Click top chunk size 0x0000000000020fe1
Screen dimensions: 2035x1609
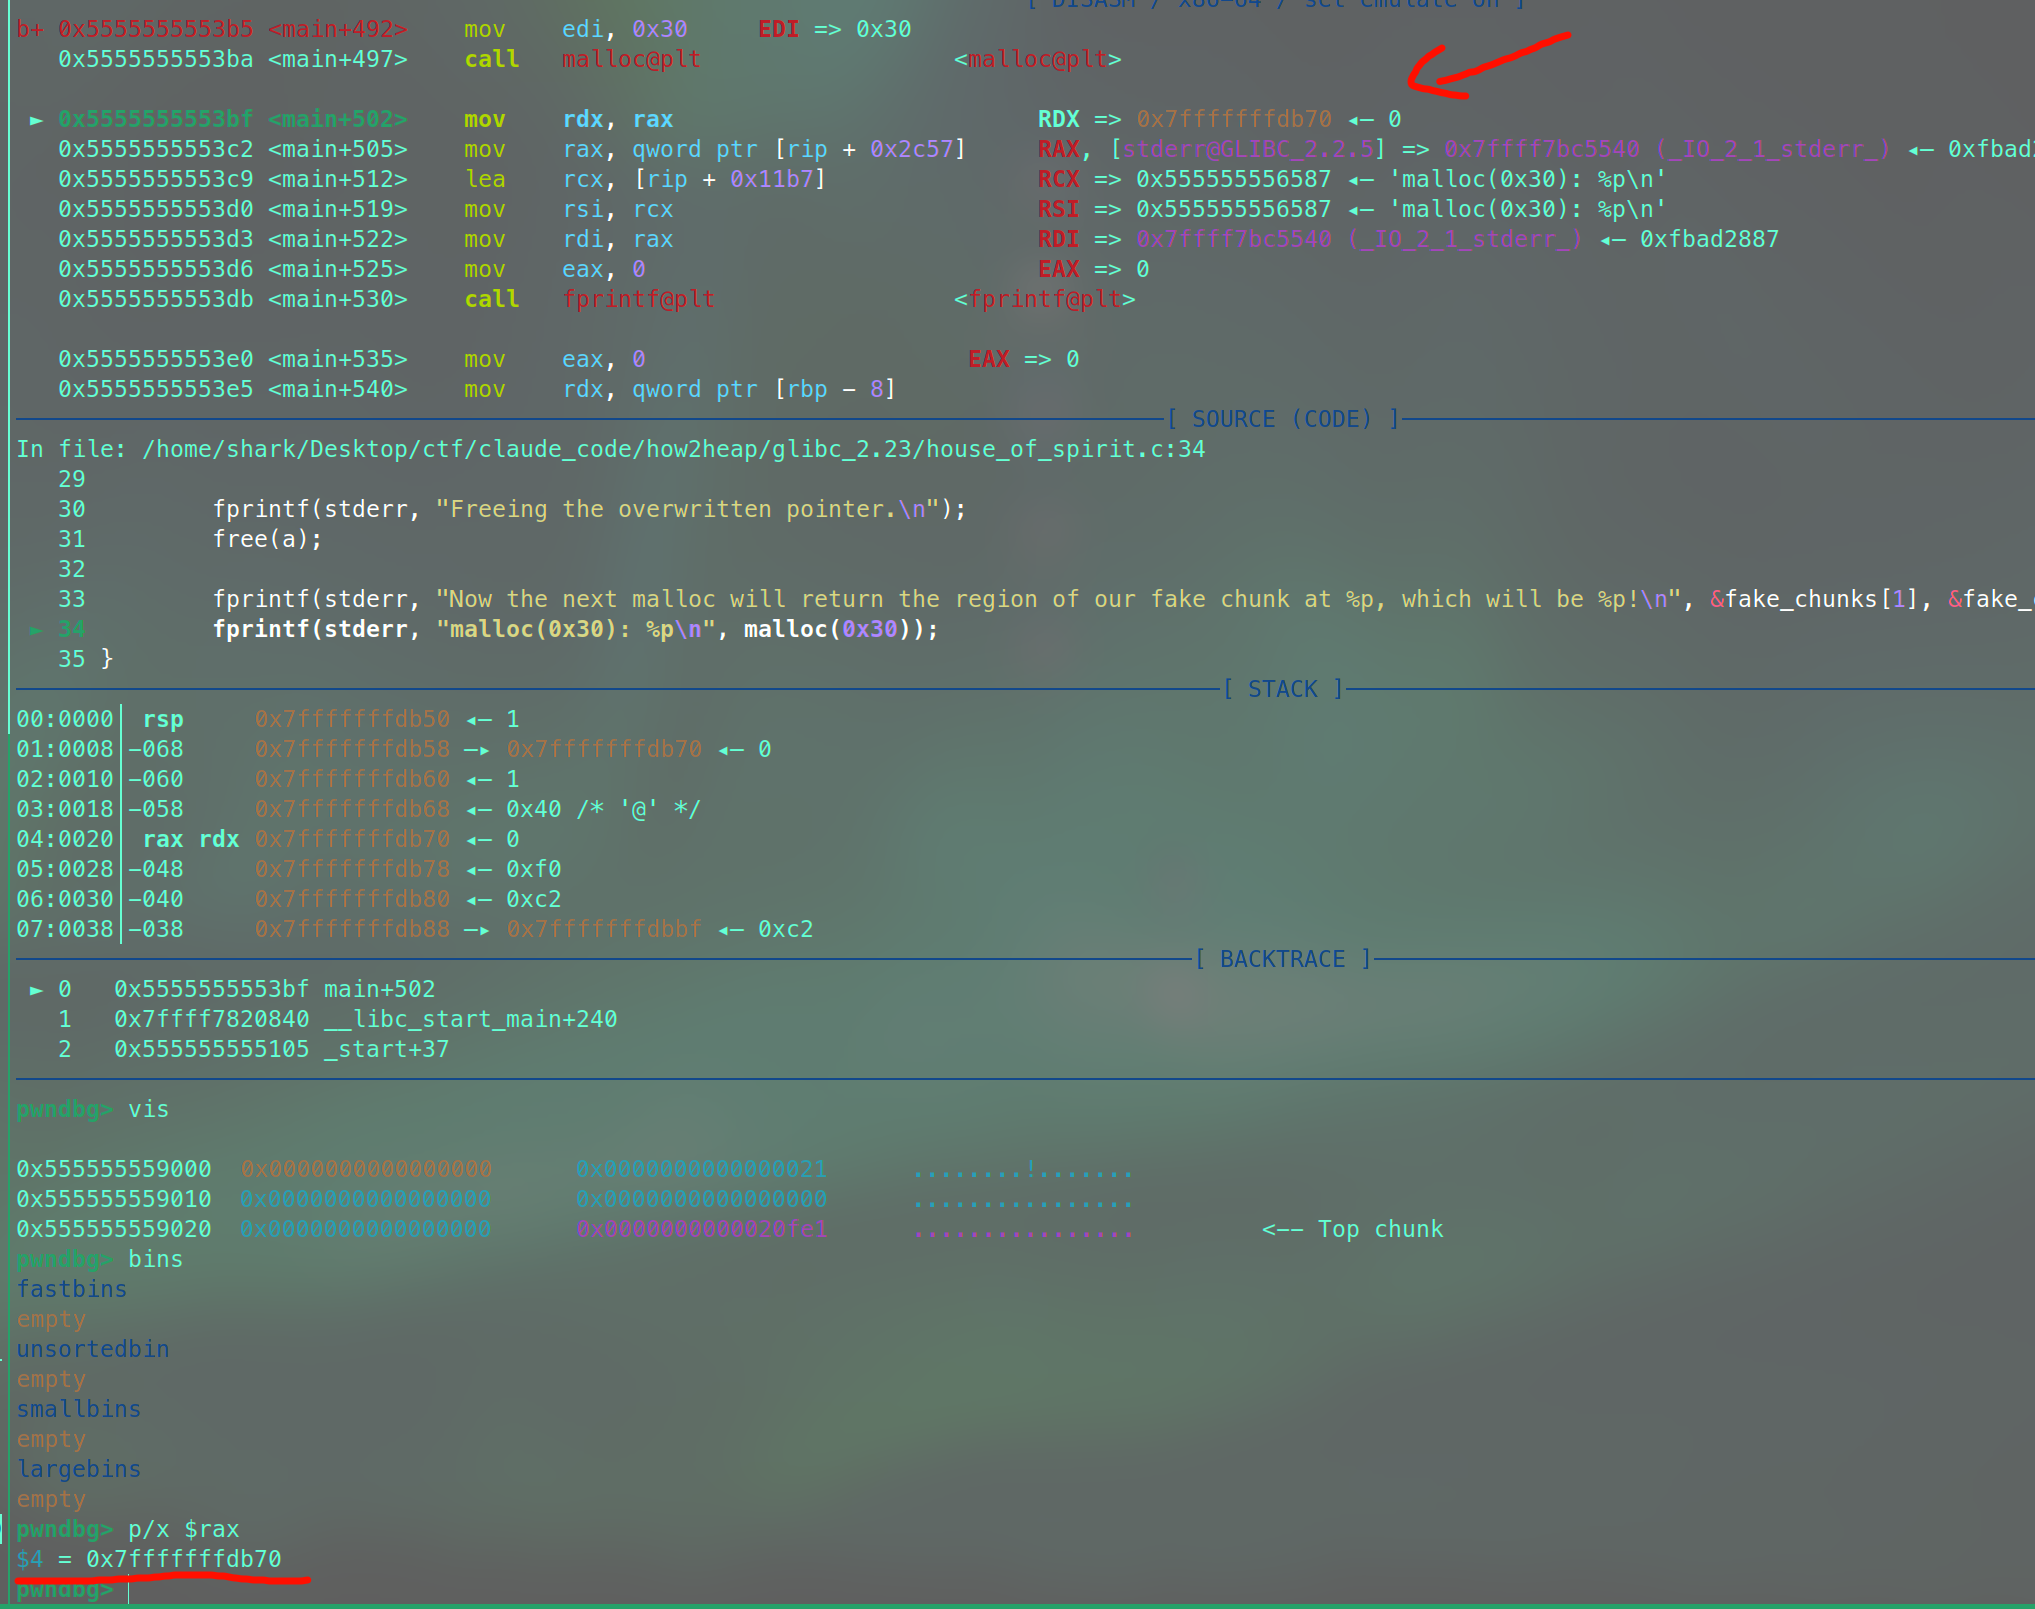(701, 1229)
